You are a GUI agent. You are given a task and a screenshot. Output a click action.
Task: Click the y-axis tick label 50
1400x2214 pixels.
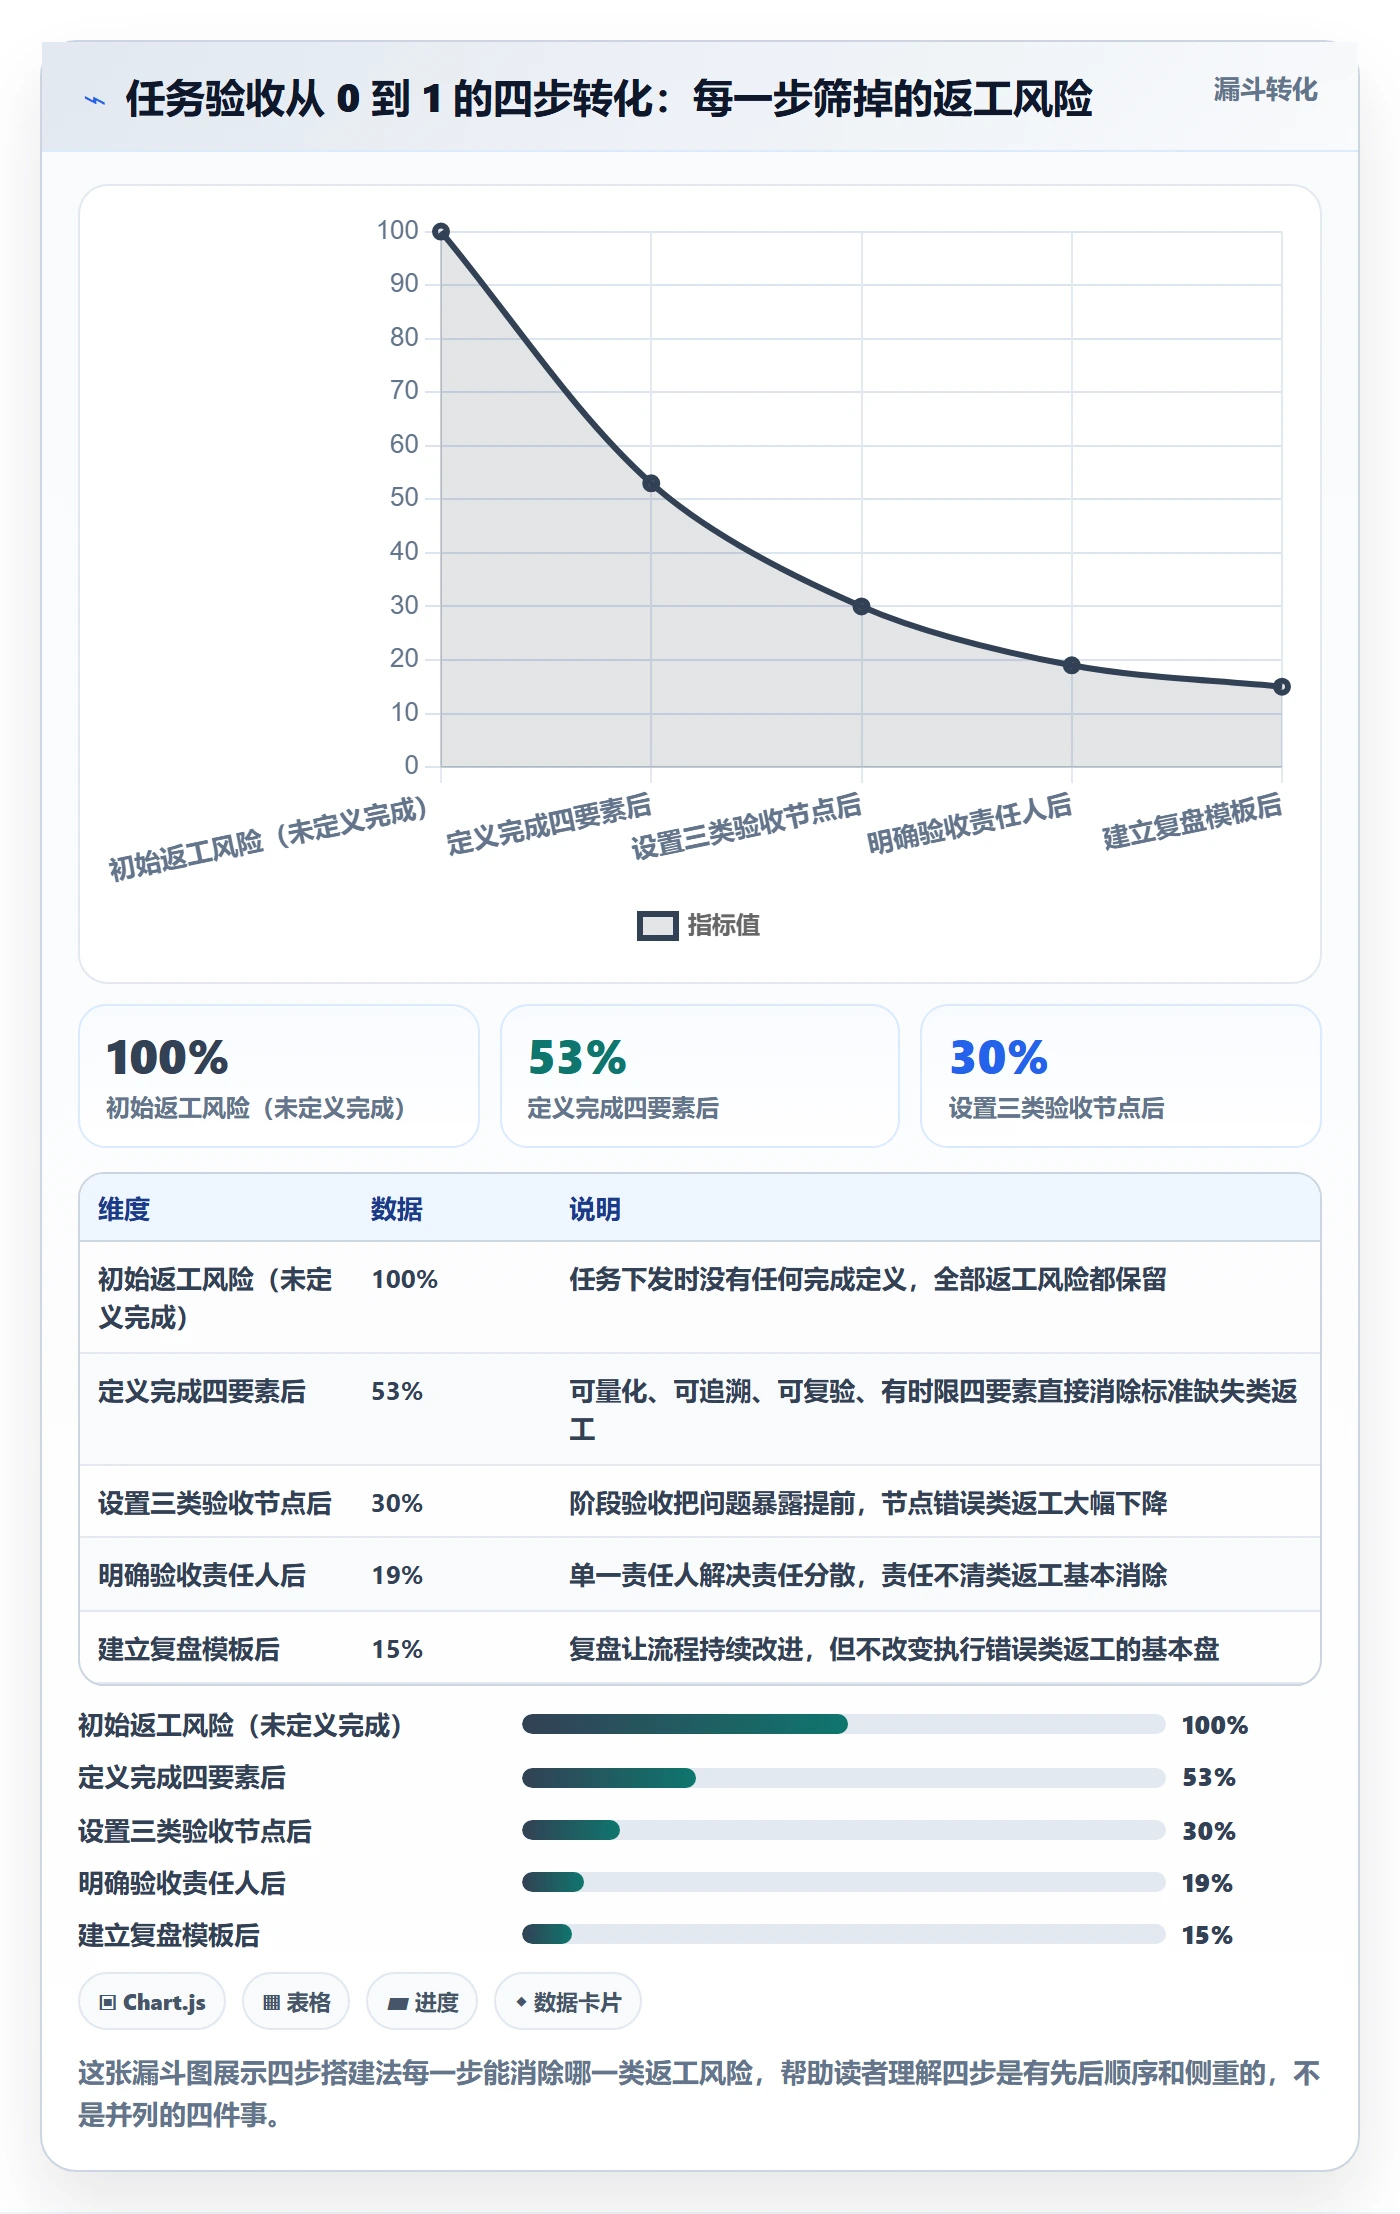click(x=404, y=498)
